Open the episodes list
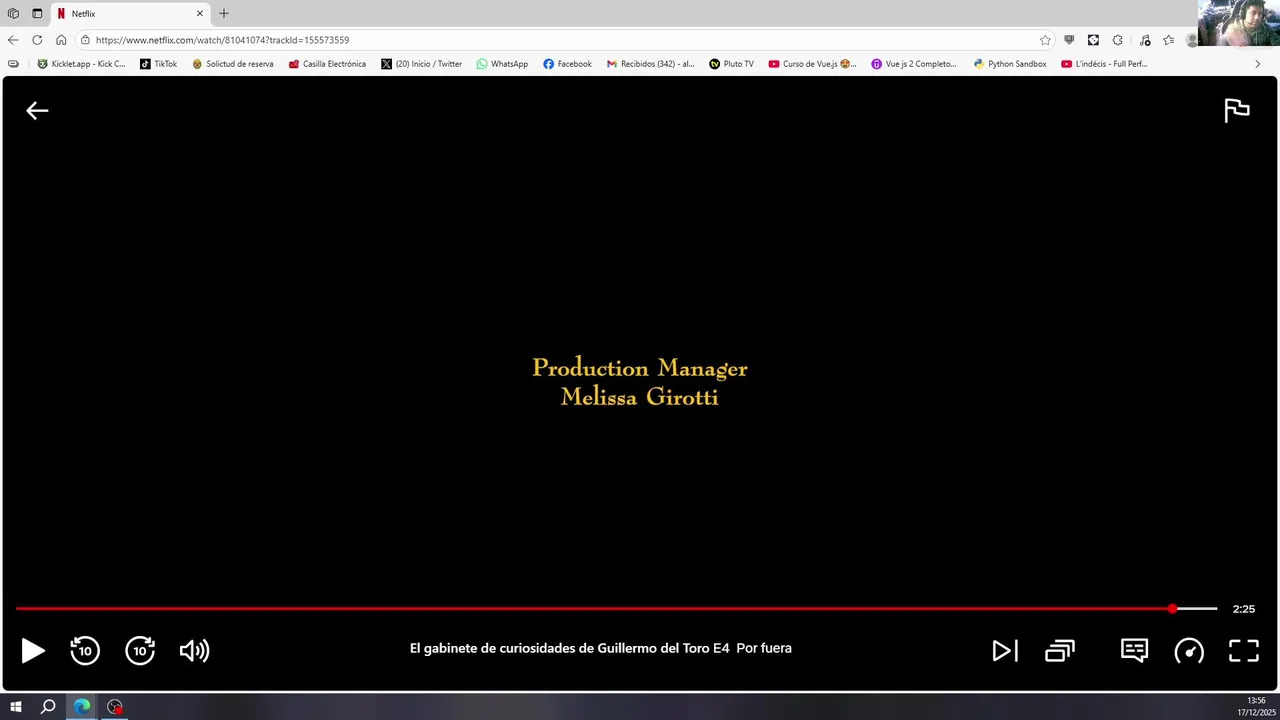This screenshot has width=1280, height=720. click(1060, 651)
